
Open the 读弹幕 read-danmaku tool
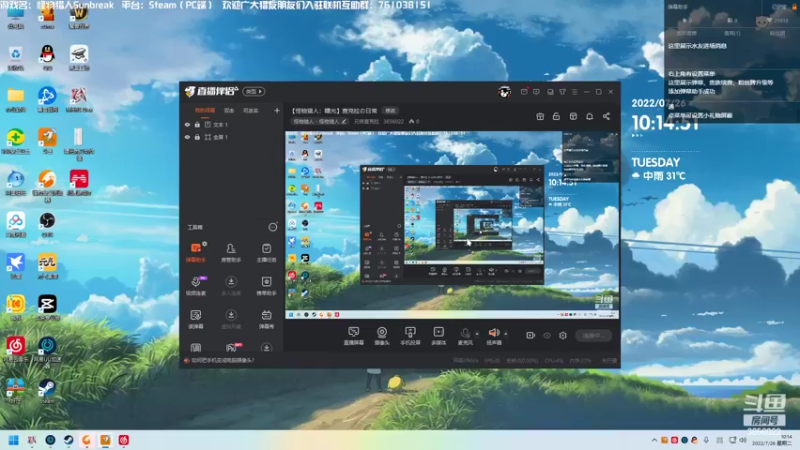pyautogui.click(x=195, y=319)
